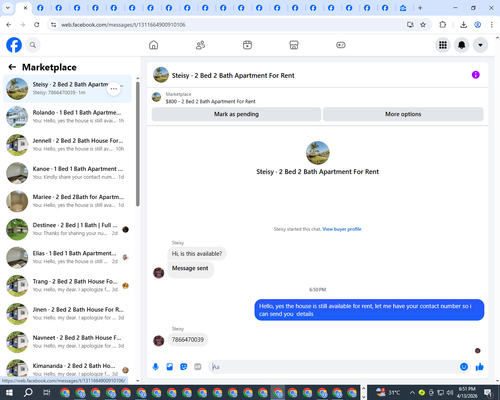
Task: Choose a GIF icon
Action: [x=198, y=367]
